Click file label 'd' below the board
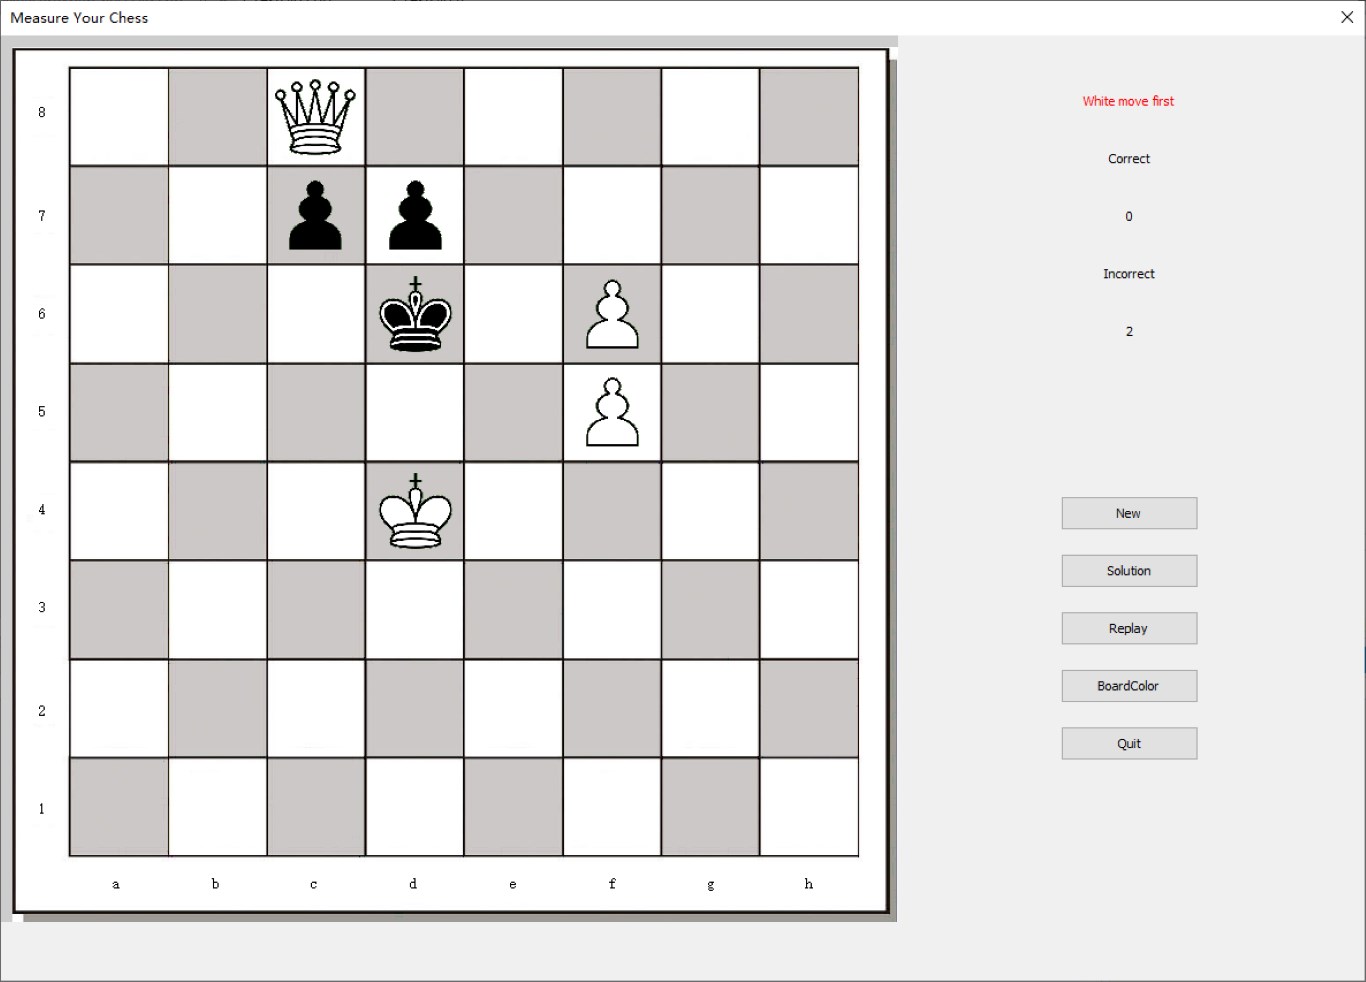Image resolution: width=1366 pixels, height=982 pixels. 413,884
